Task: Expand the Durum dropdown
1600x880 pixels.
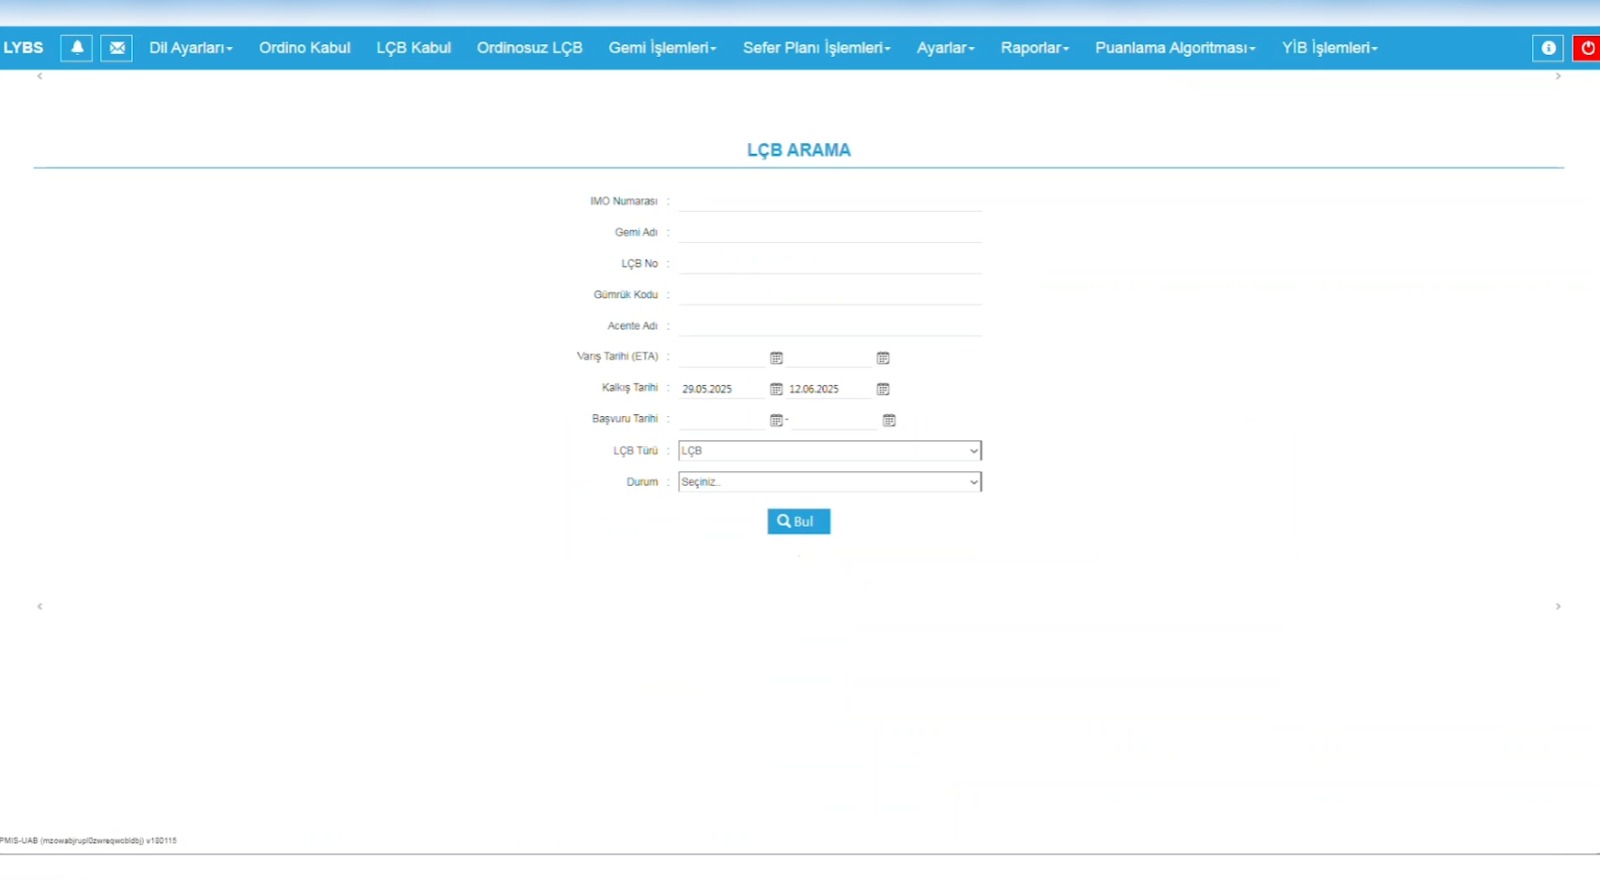Action: coord(829,482)
